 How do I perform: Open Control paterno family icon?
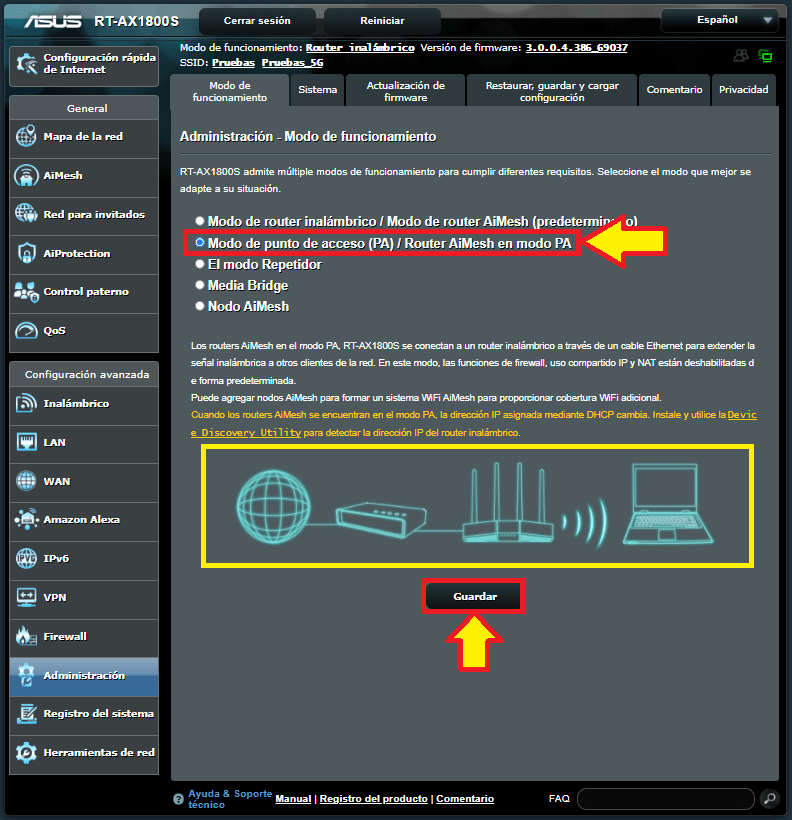click(27, 293)
